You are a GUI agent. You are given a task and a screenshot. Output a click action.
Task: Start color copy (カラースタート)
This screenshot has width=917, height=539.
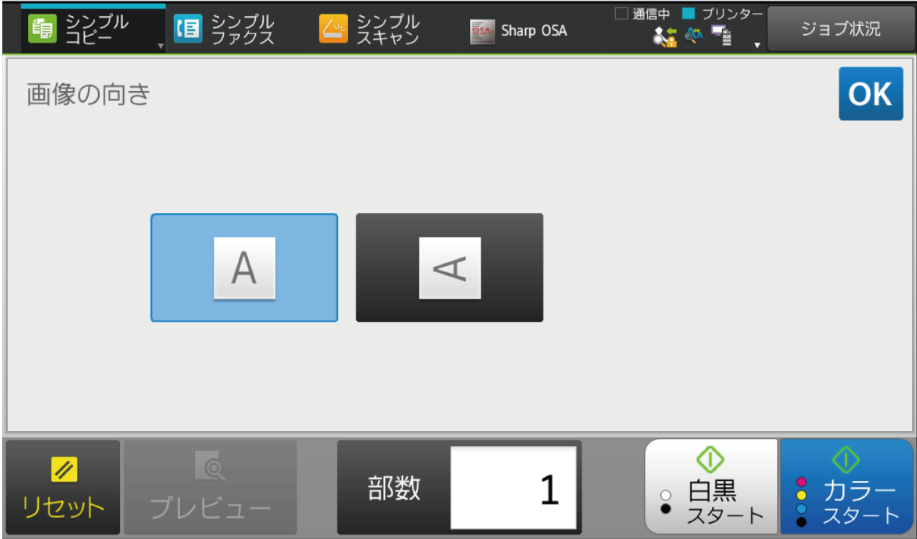tap(847, 486)
